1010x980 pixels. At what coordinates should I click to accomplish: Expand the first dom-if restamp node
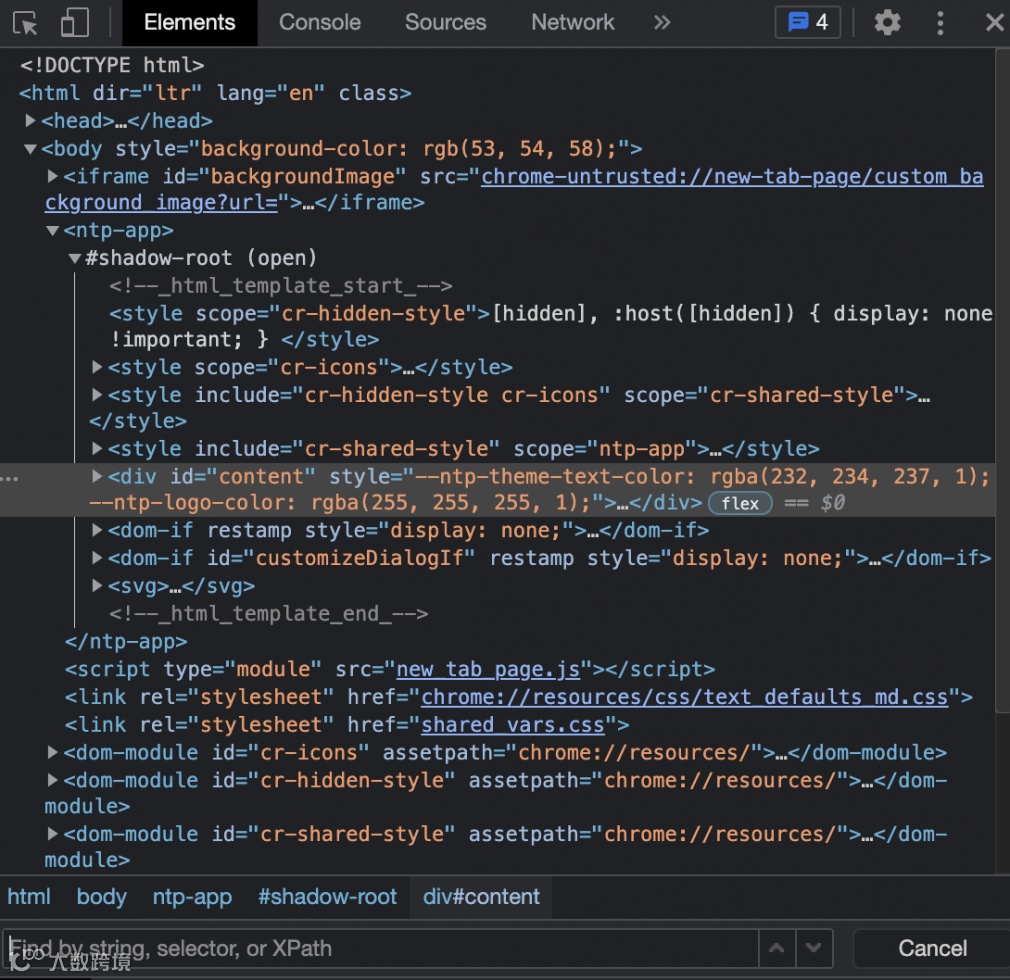coord(97,530)
